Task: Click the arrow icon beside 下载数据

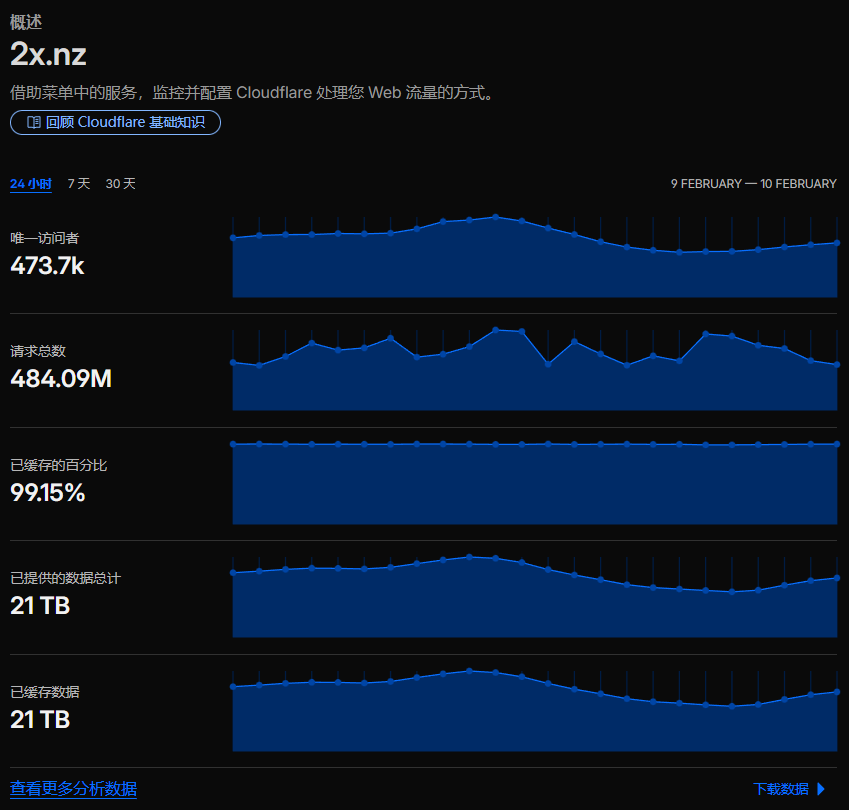Action: point(821,789)
